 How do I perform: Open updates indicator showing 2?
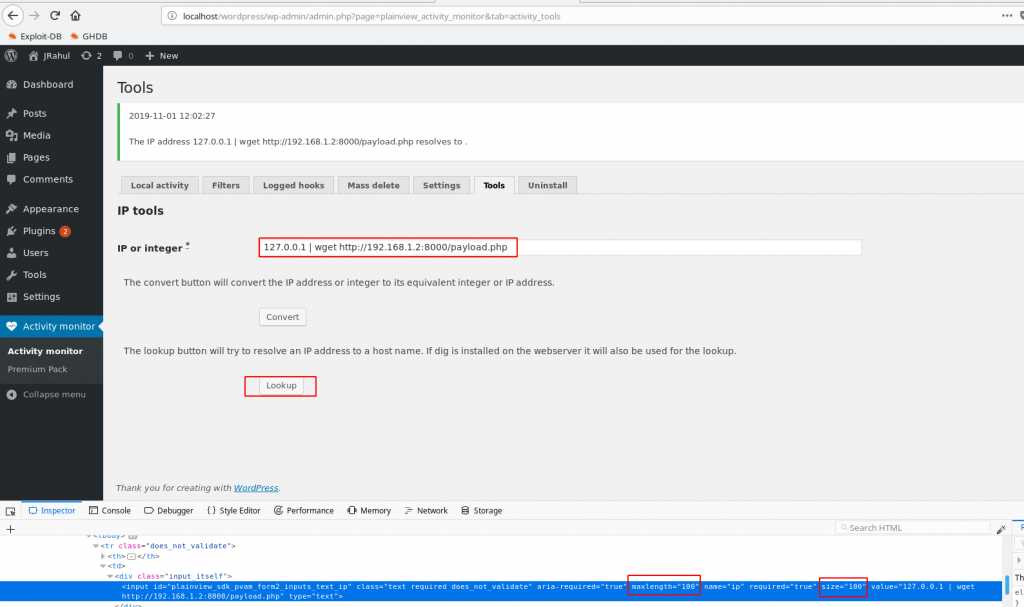point(91,56)
